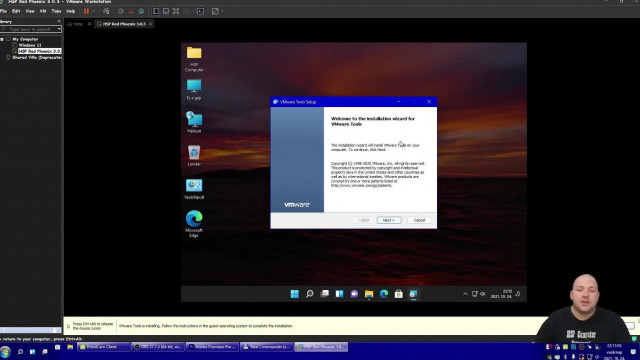Viewport: 640px width, 360px height.
Task: Click the guest taskbar clock and date
Action: [x=501, y=294]
